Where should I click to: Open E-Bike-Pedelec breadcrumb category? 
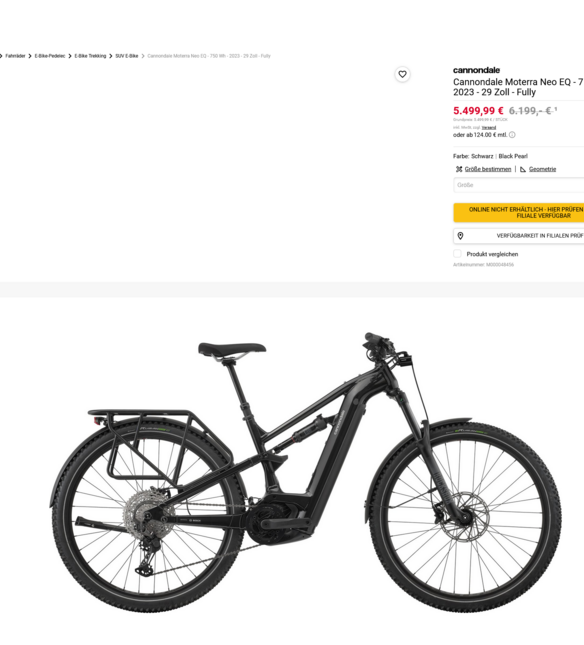(x=50, y=56)
